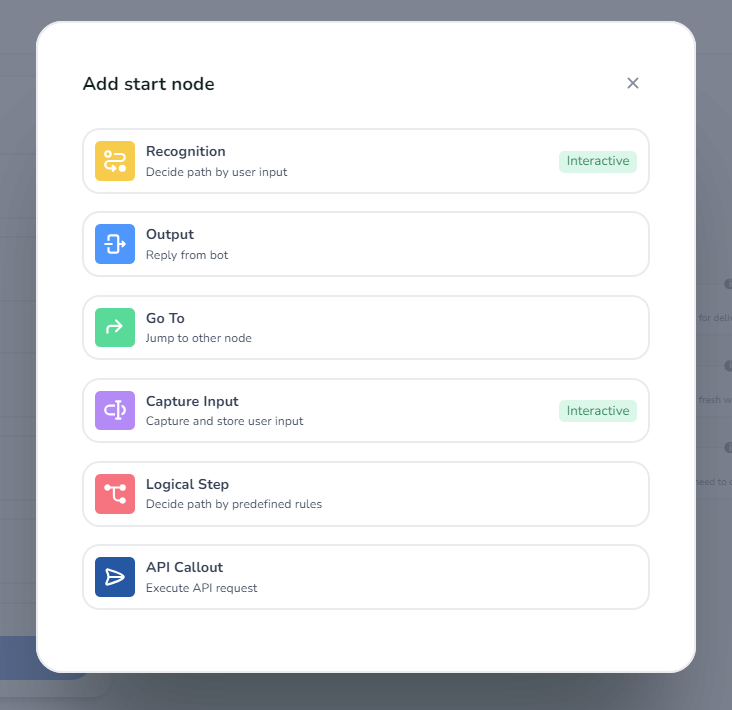Viewport: 732px width, 710px height.
Task: Choose the Output node title
Action: (170, 235)
